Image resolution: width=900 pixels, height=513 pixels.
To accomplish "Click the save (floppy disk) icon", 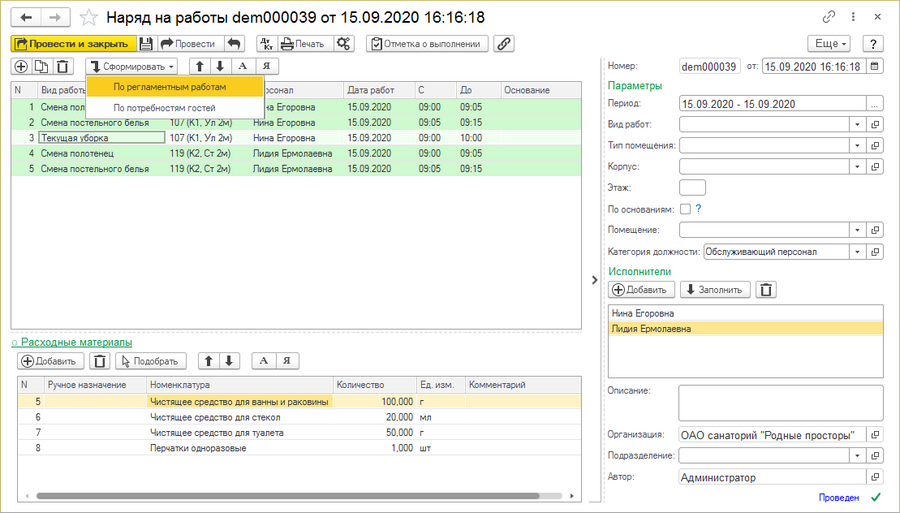I will point(146,44).
